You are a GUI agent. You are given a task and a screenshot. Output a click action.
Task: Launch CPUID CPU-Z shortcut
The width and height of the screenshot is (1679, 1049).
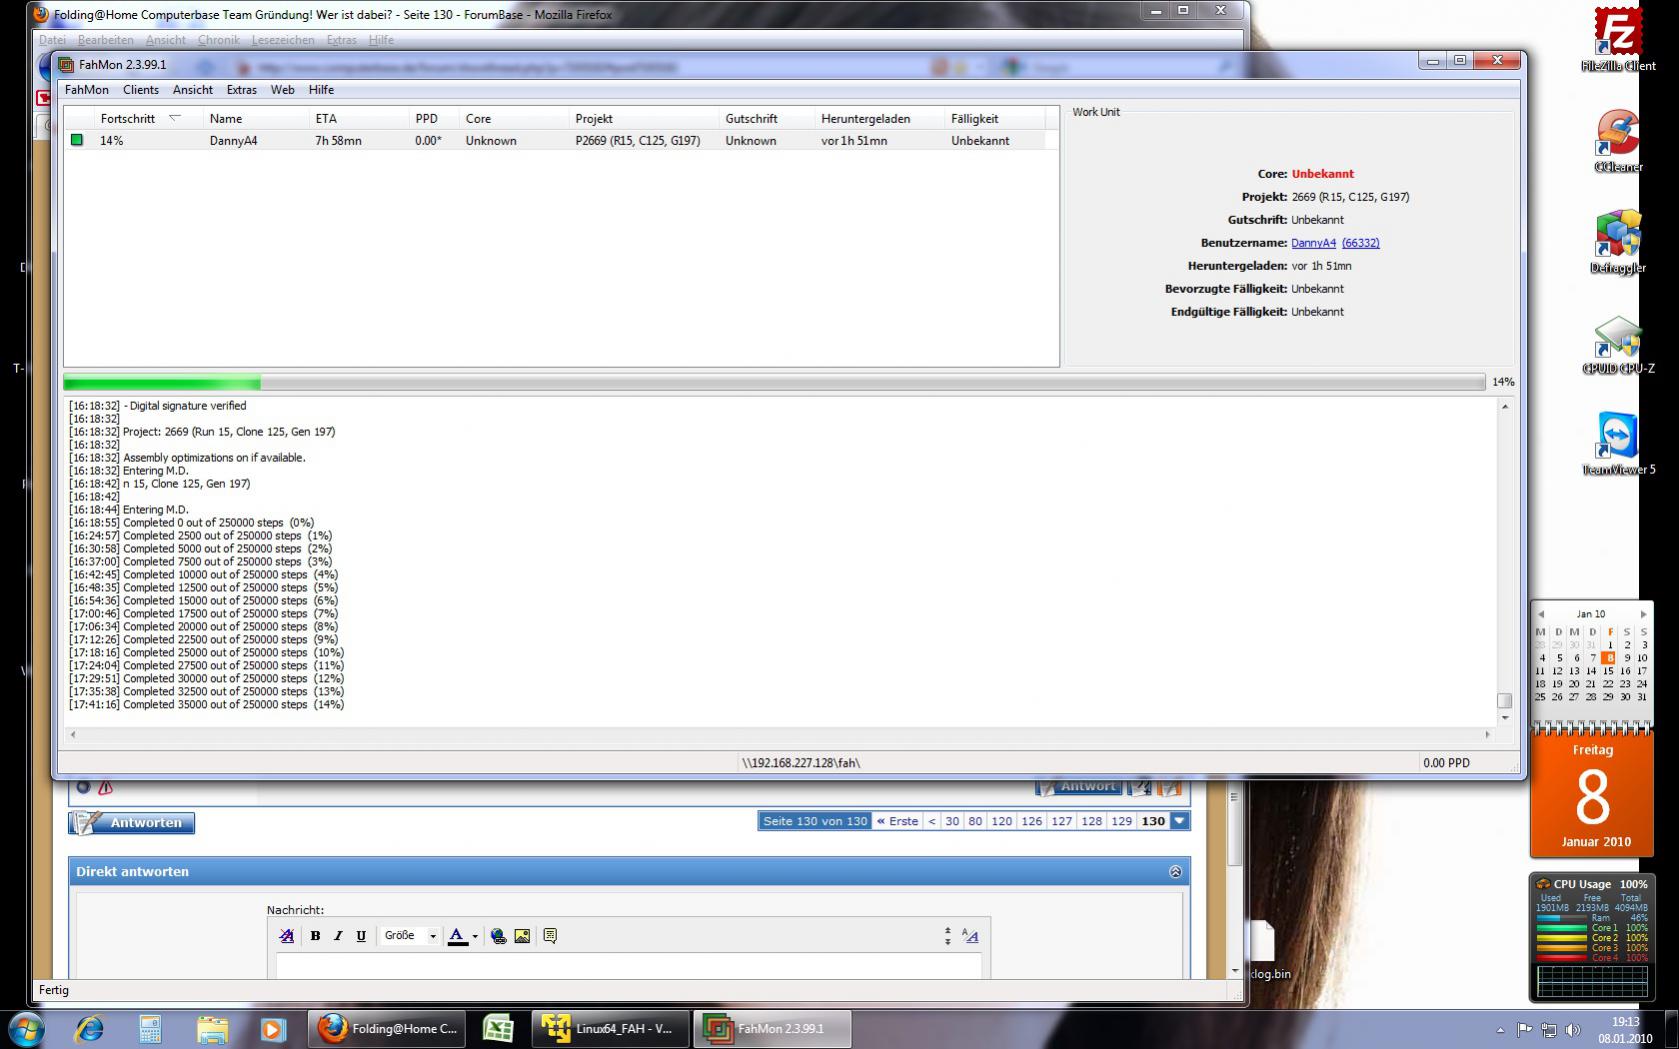(1617, 344)
